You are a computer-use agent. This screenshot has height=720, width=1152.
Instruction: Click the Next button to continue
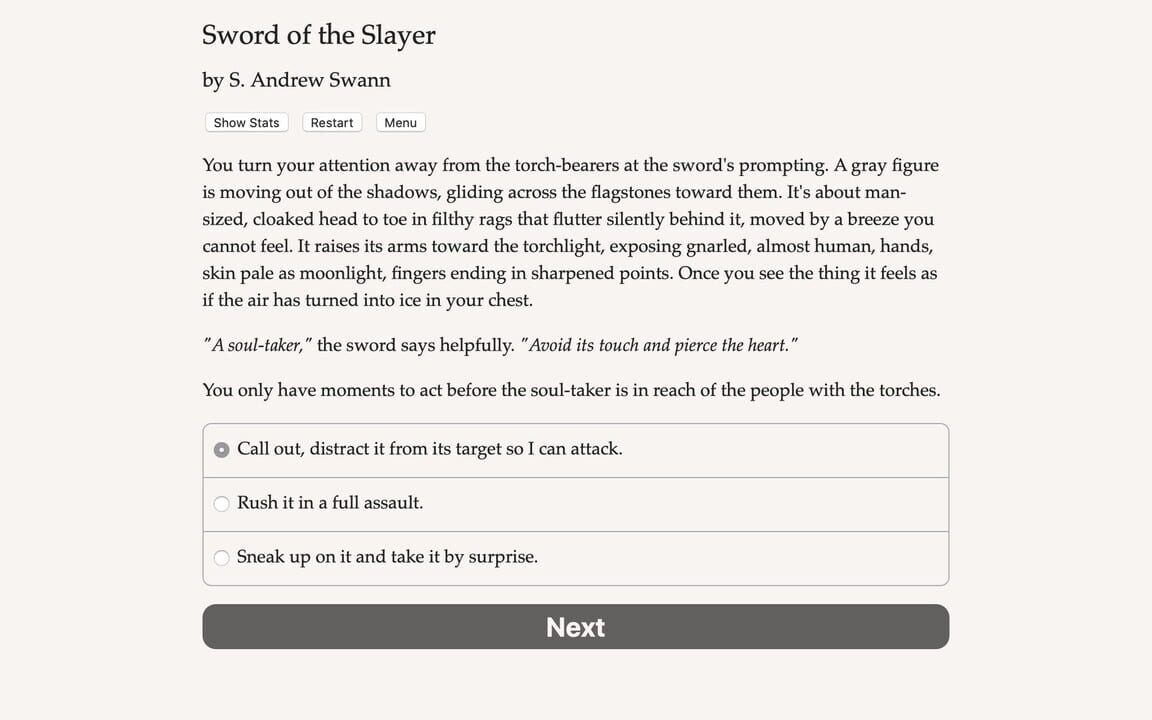pyautogui.click(x=575, y=627)
